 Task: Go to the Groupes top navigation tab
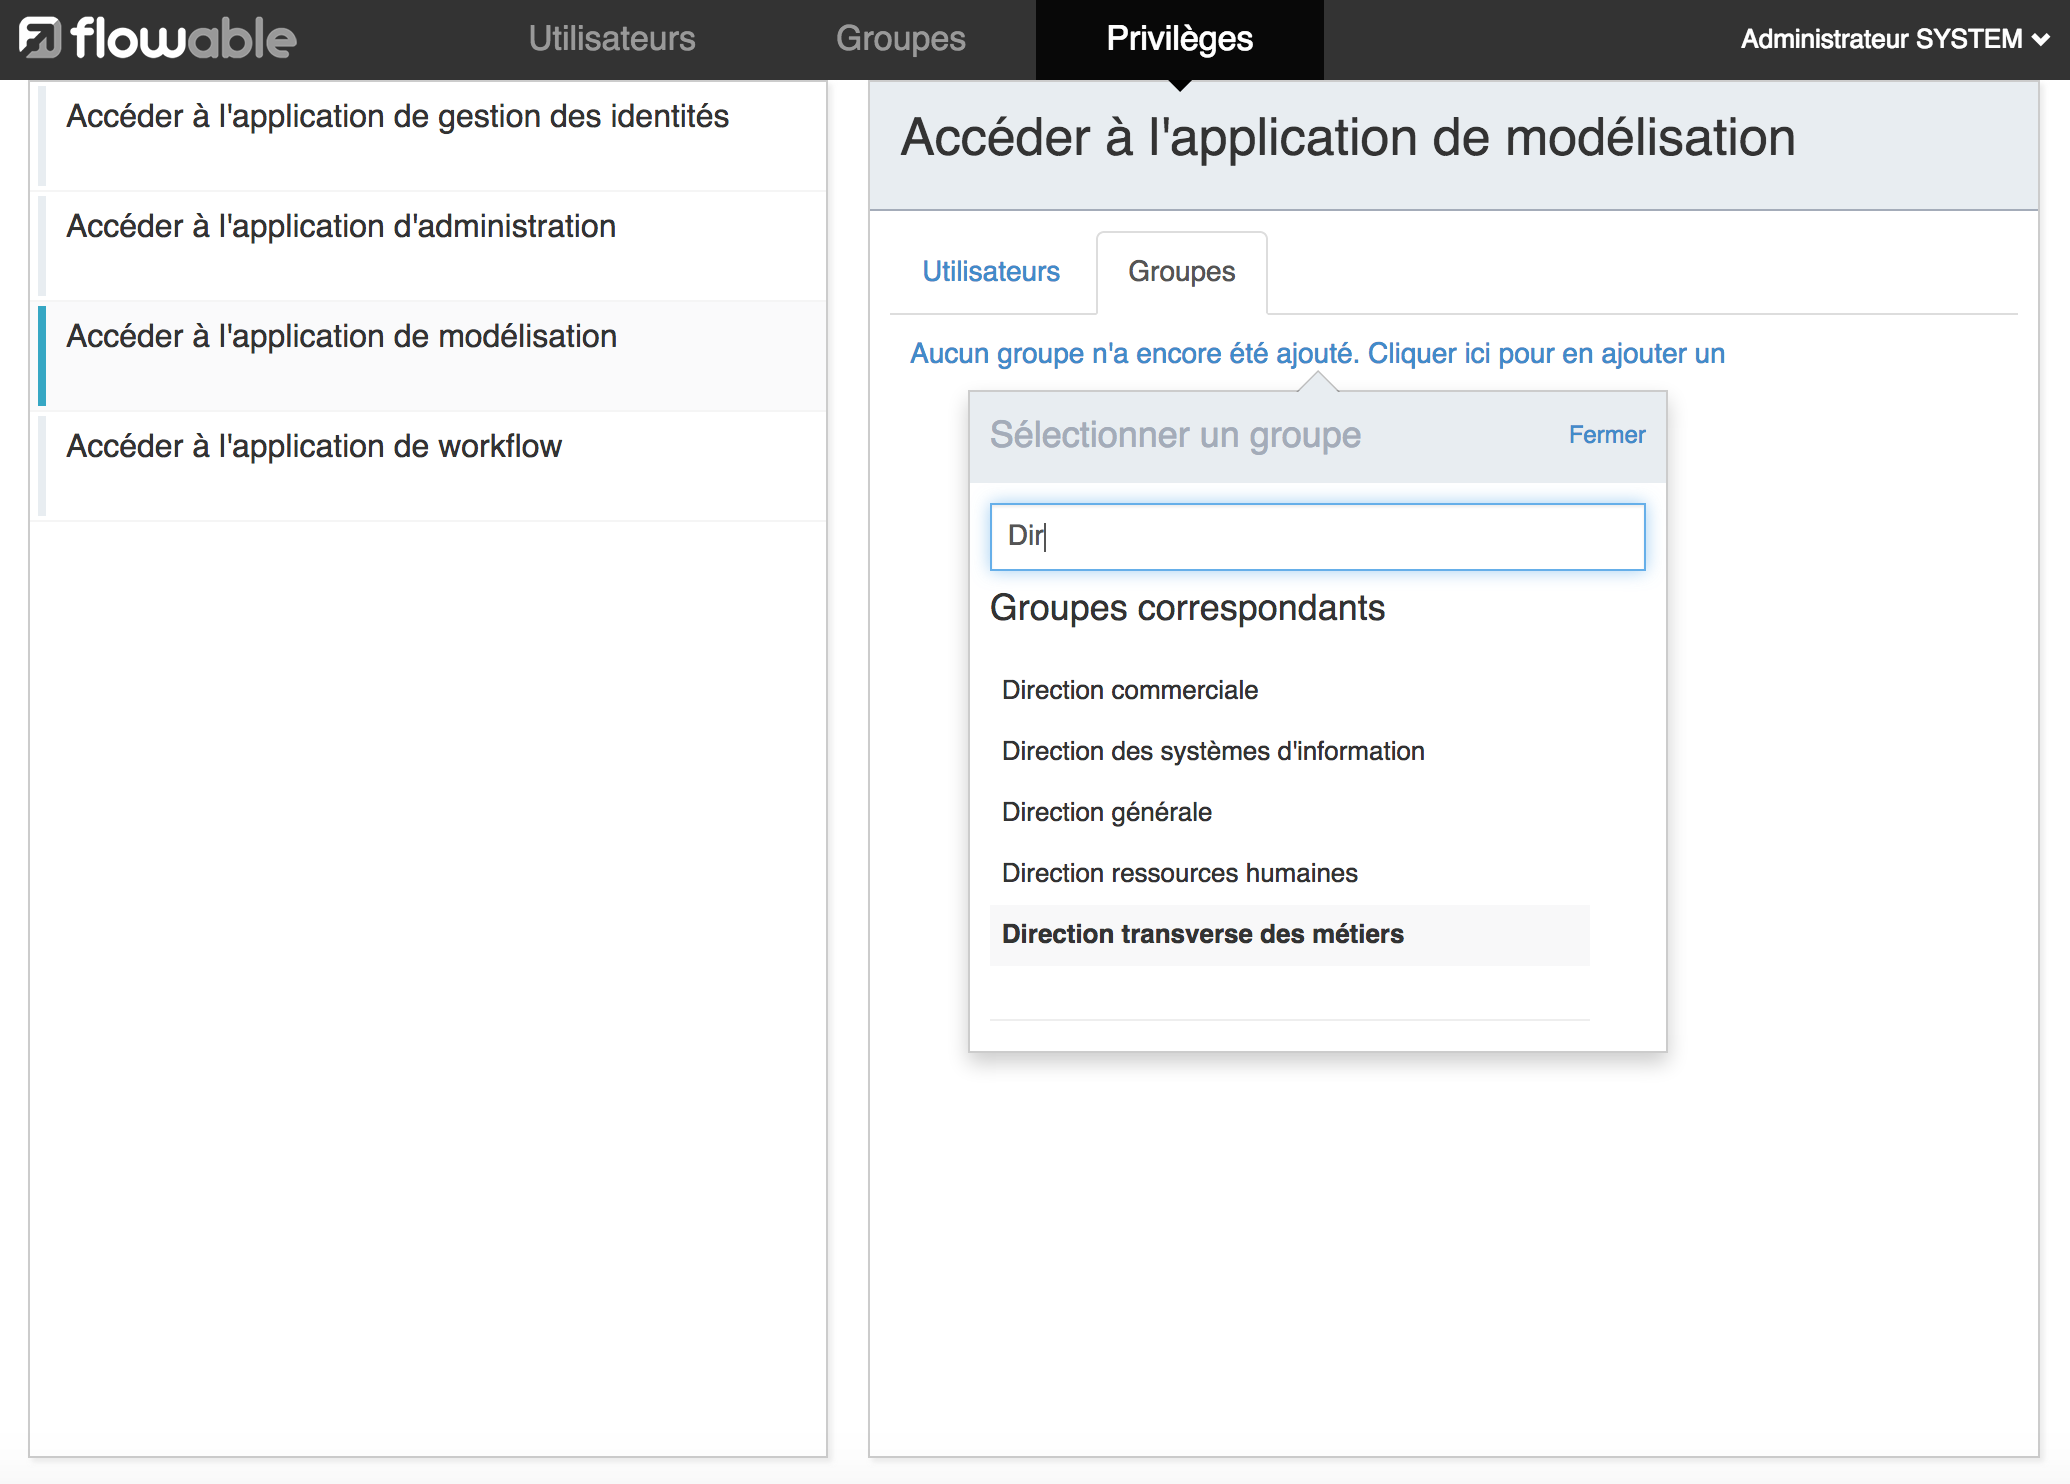[901, 38]
